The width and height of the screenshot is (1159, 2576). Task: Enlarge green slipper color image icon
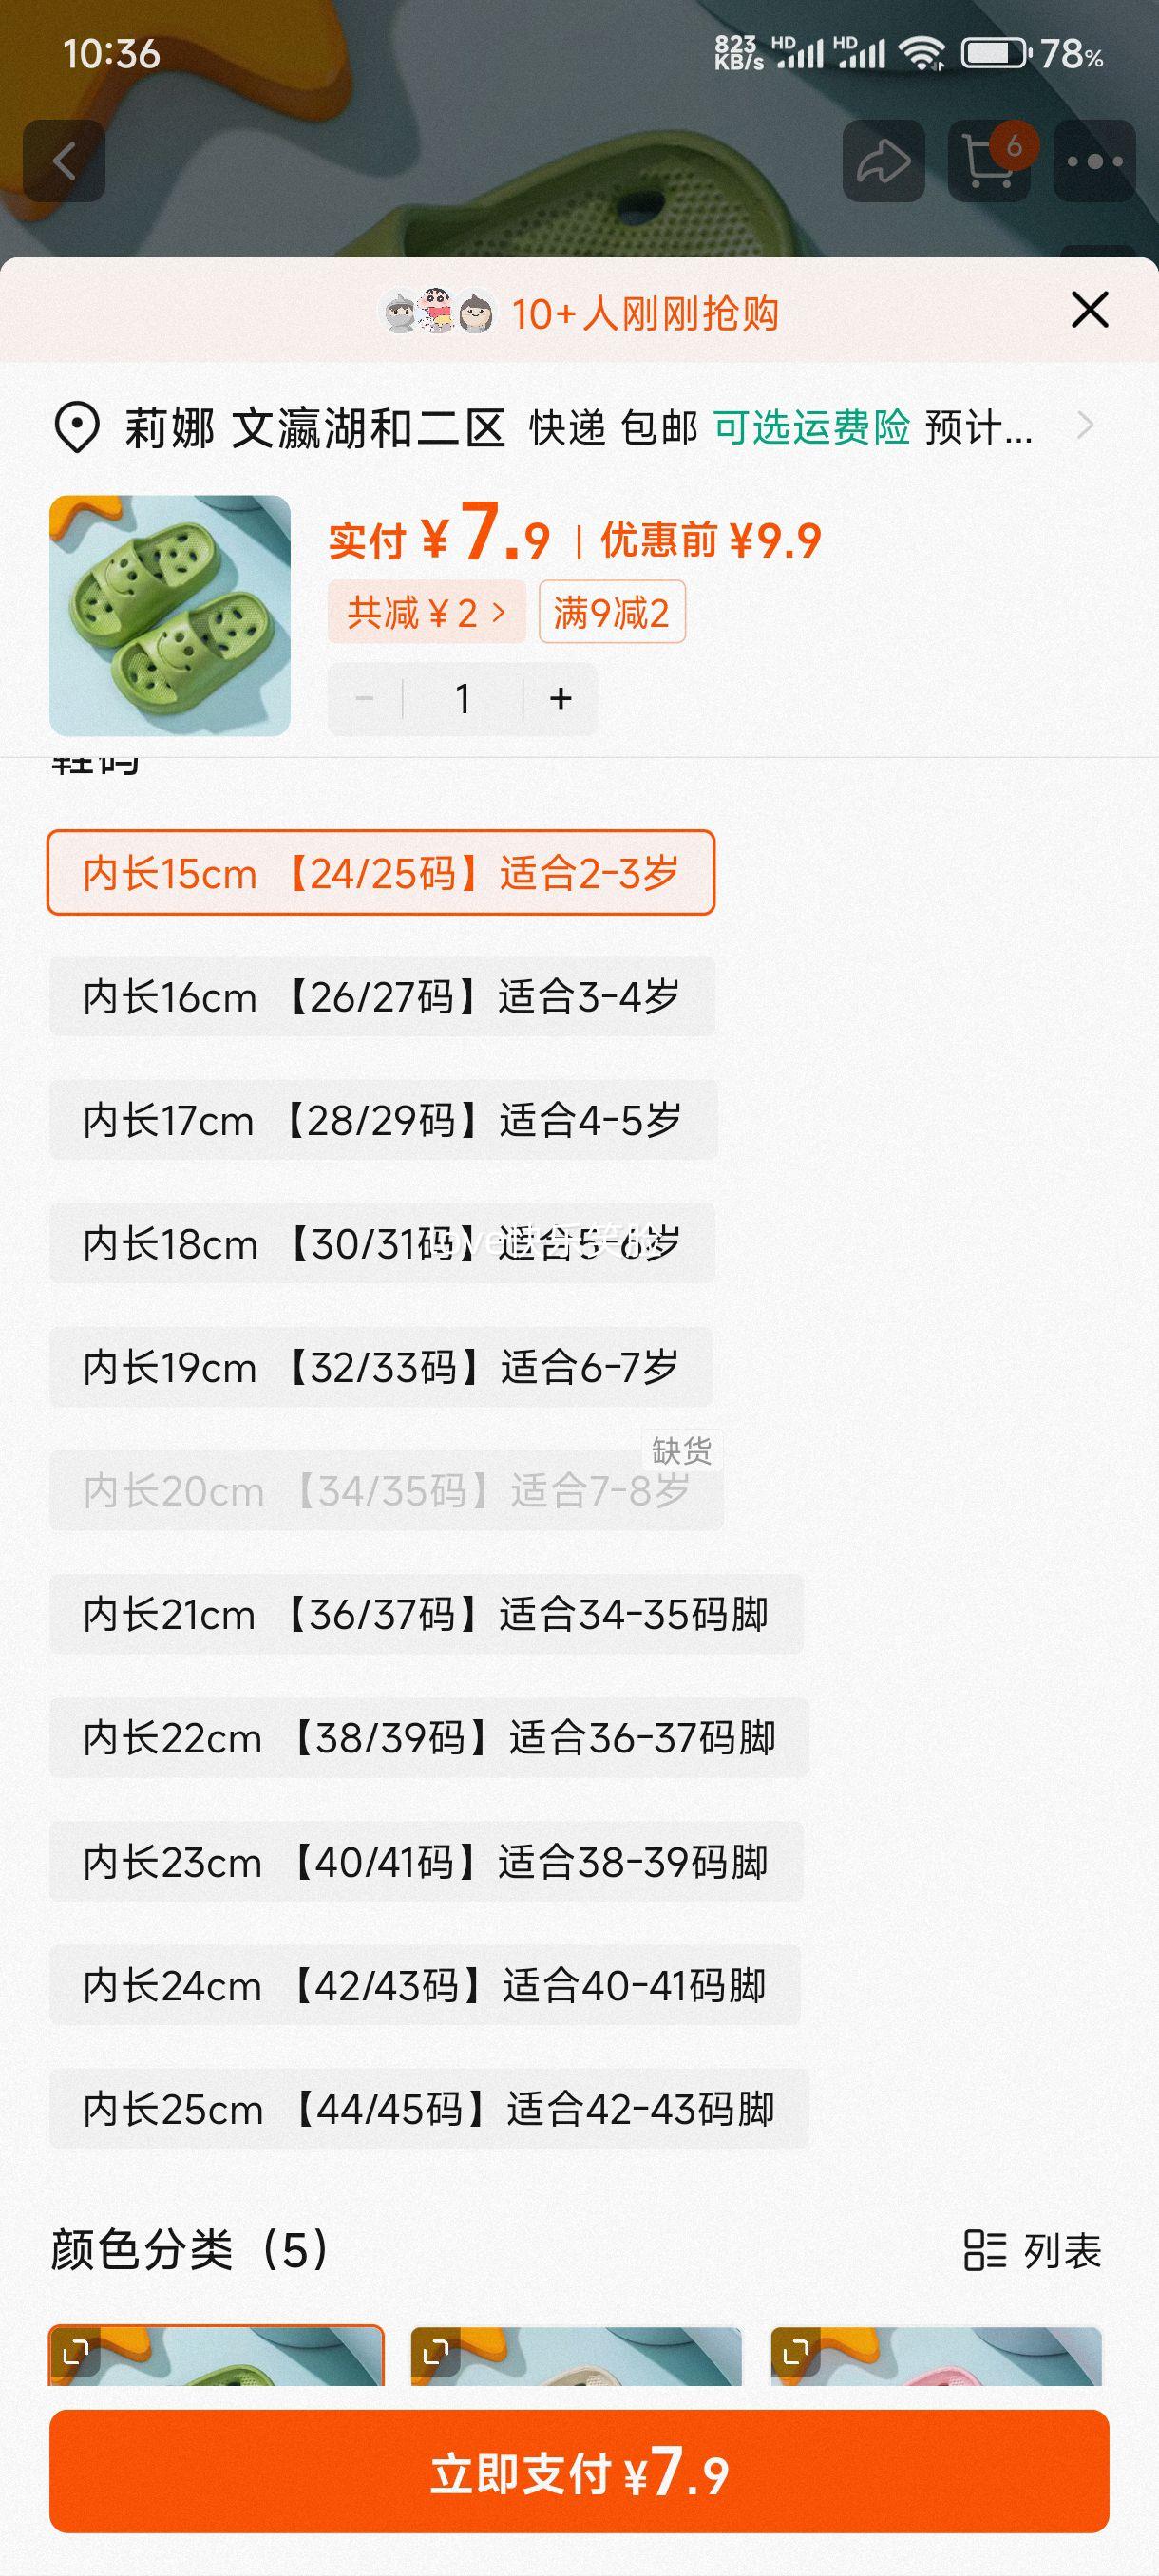(76, 2352)
